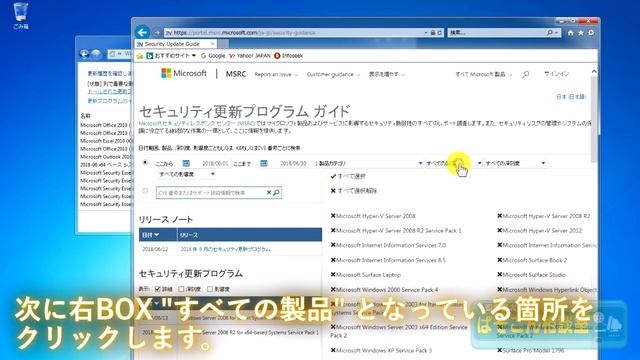
Task: Select the CVE search radio button
Action: click(x=145, y=191)
